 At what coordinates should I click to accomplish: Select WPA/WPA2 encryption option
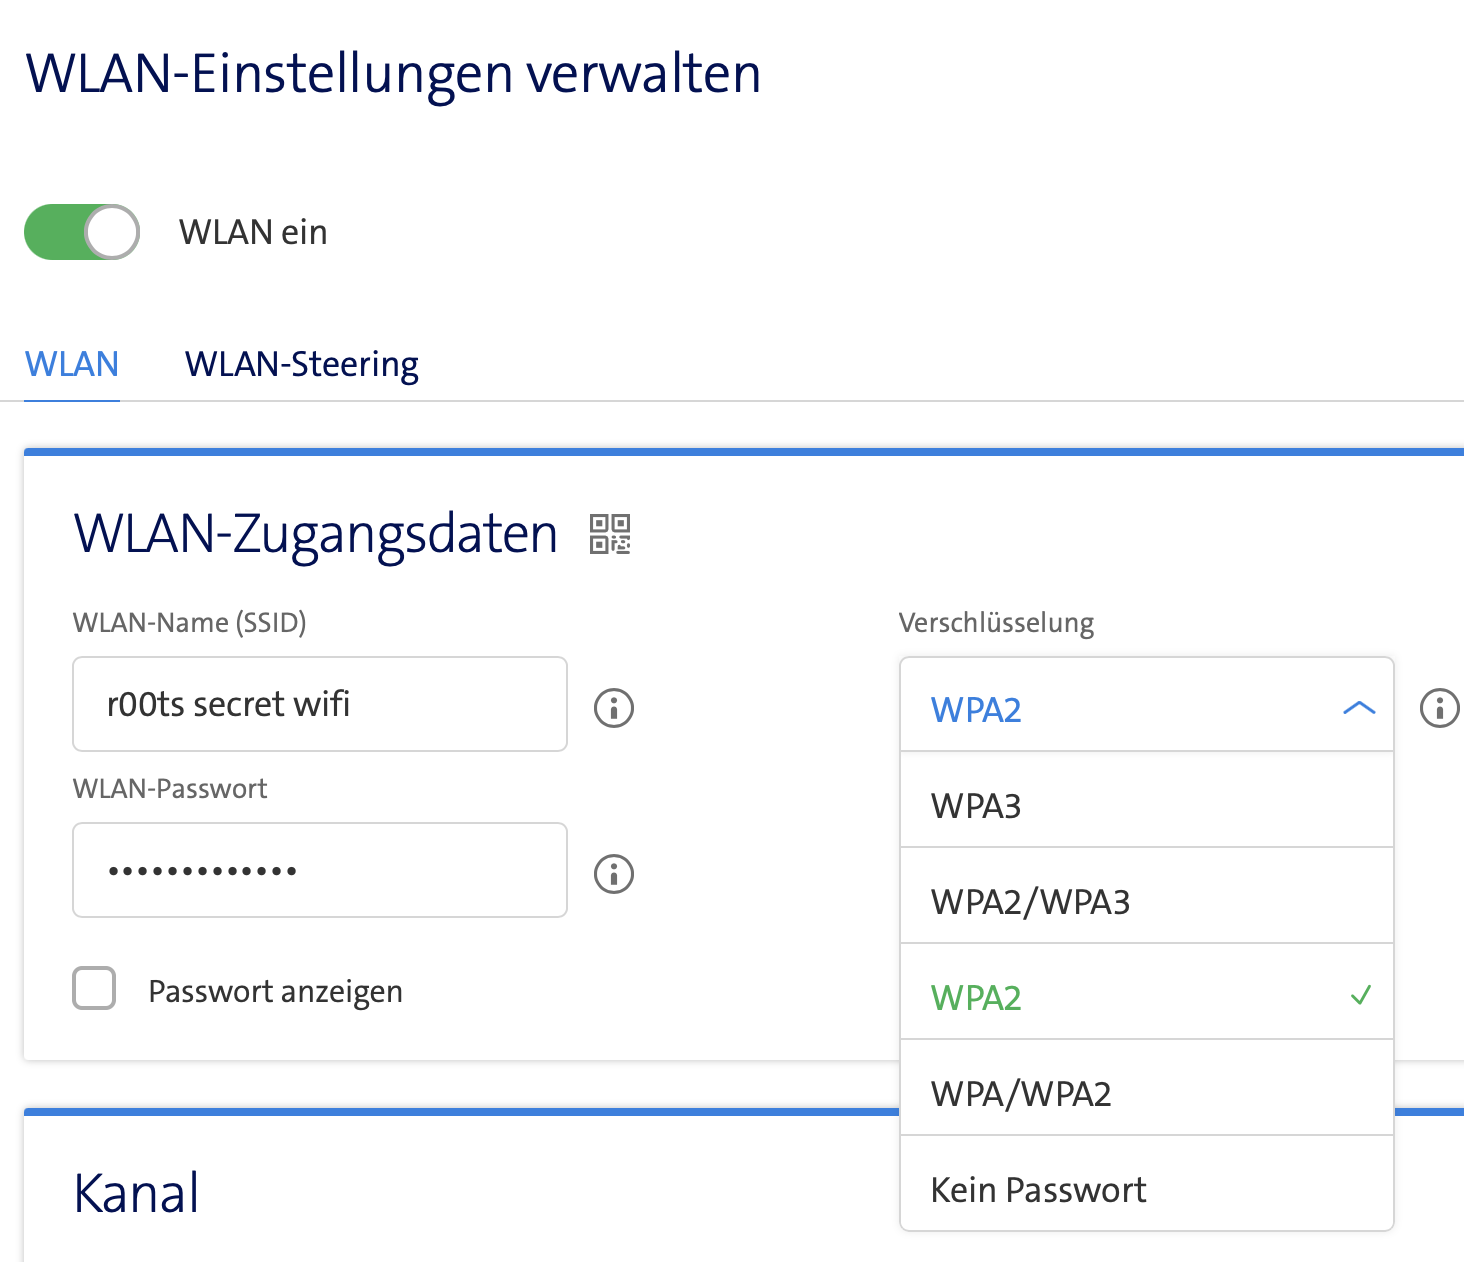tap(1146, 1093)
